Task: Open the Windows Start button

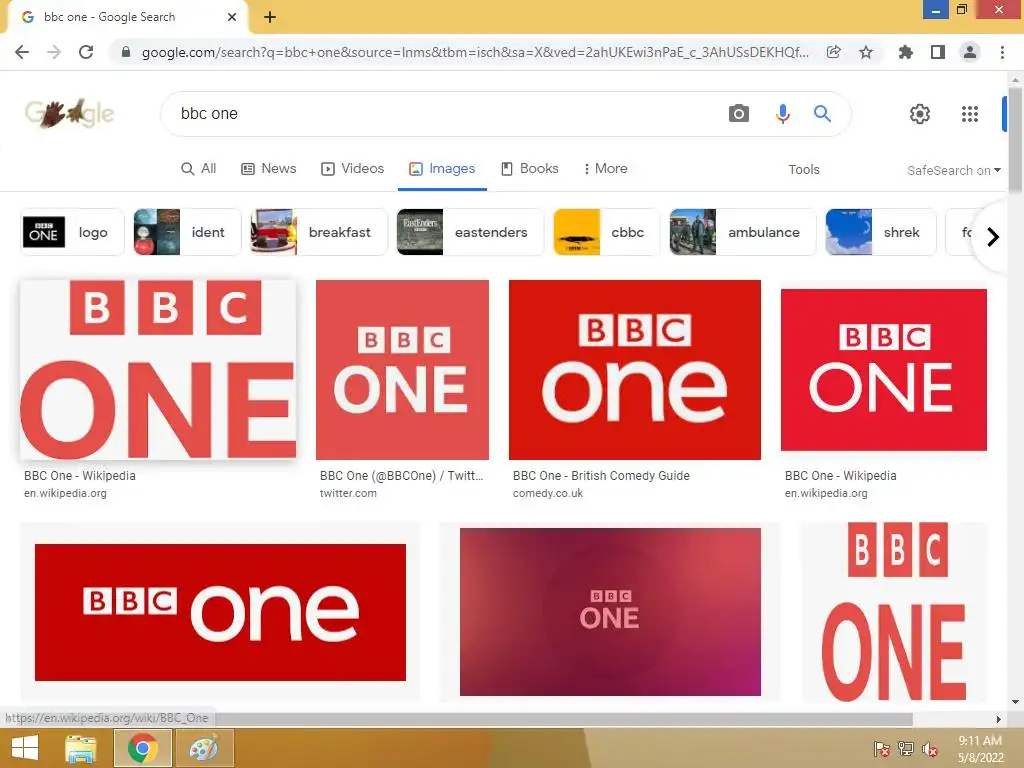Action: tap(25, 748)
